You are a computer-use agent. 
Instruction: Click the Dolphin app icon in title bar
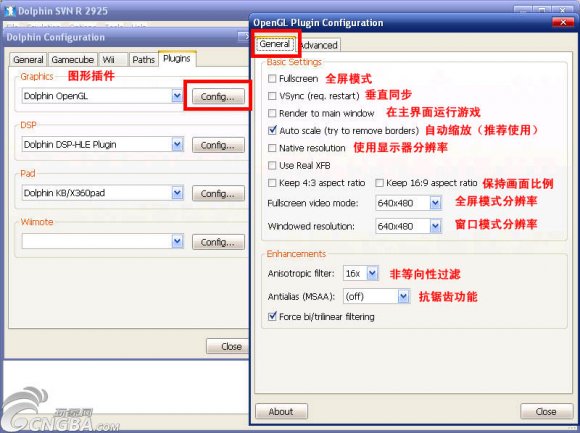click(10, 11)
